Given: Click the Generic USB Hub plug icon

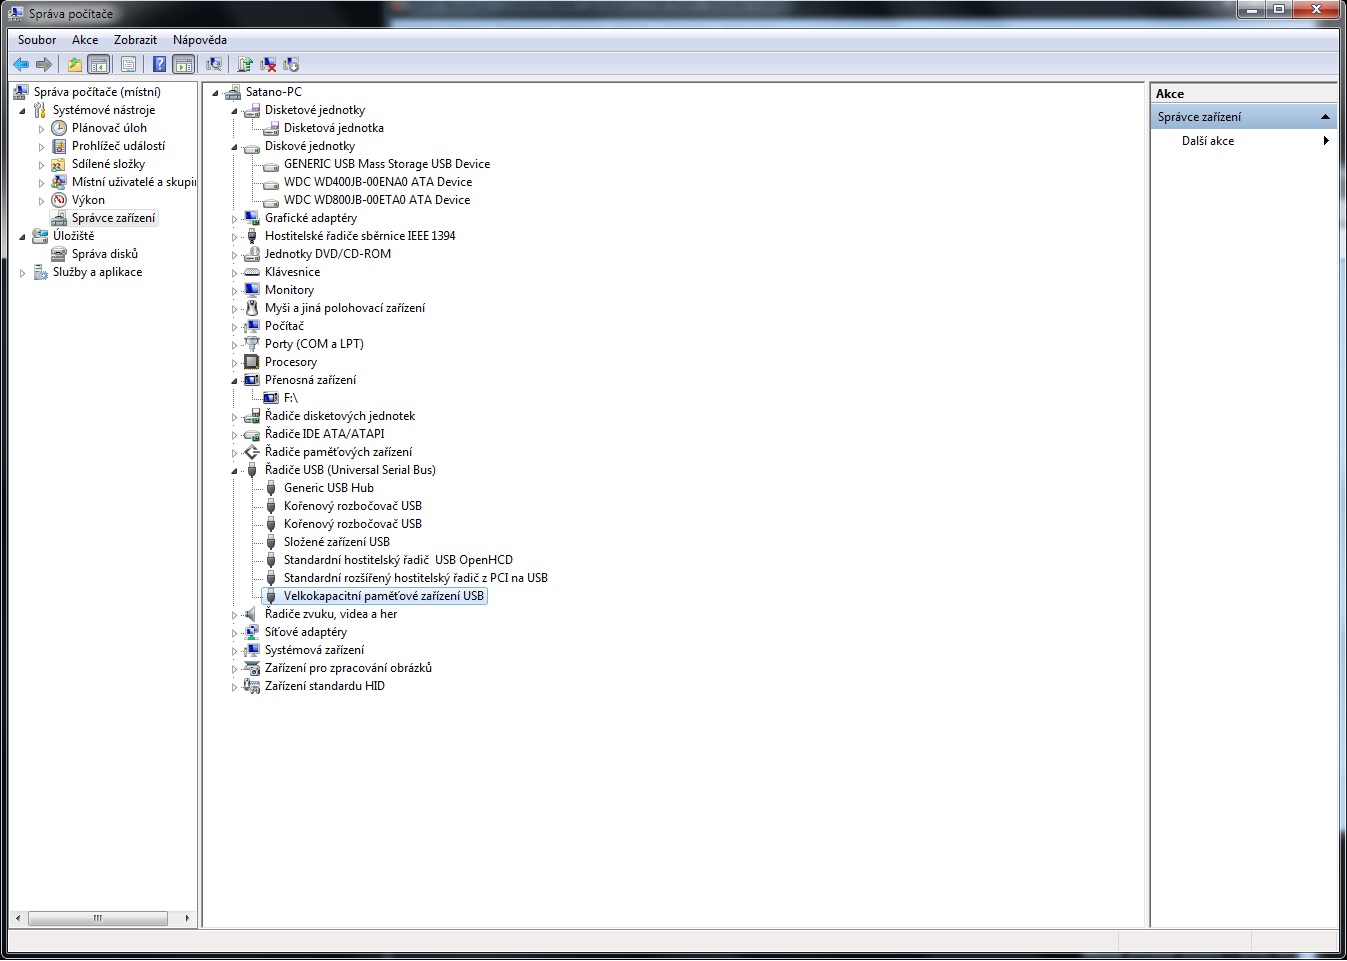Looking at the screenshot, I should [271, 488].
